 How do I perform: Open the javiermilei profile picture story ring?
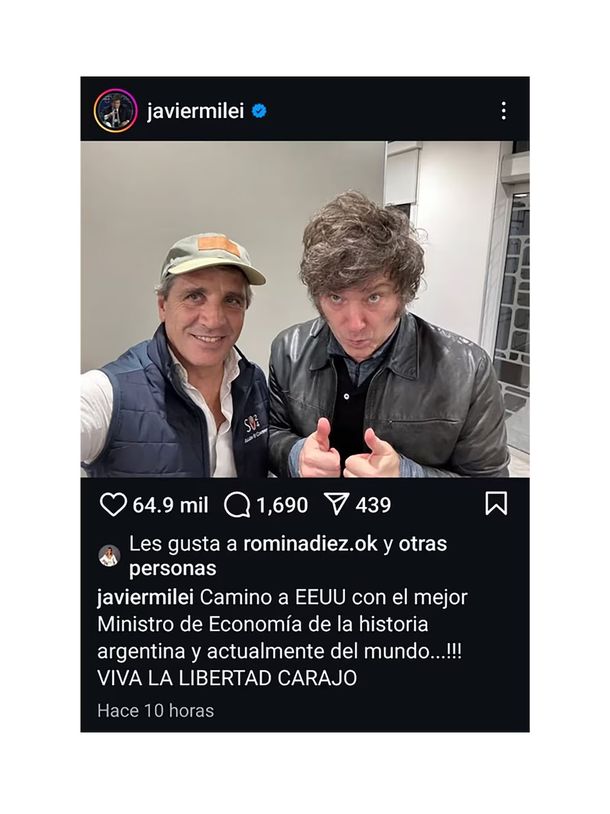(115, 111)
